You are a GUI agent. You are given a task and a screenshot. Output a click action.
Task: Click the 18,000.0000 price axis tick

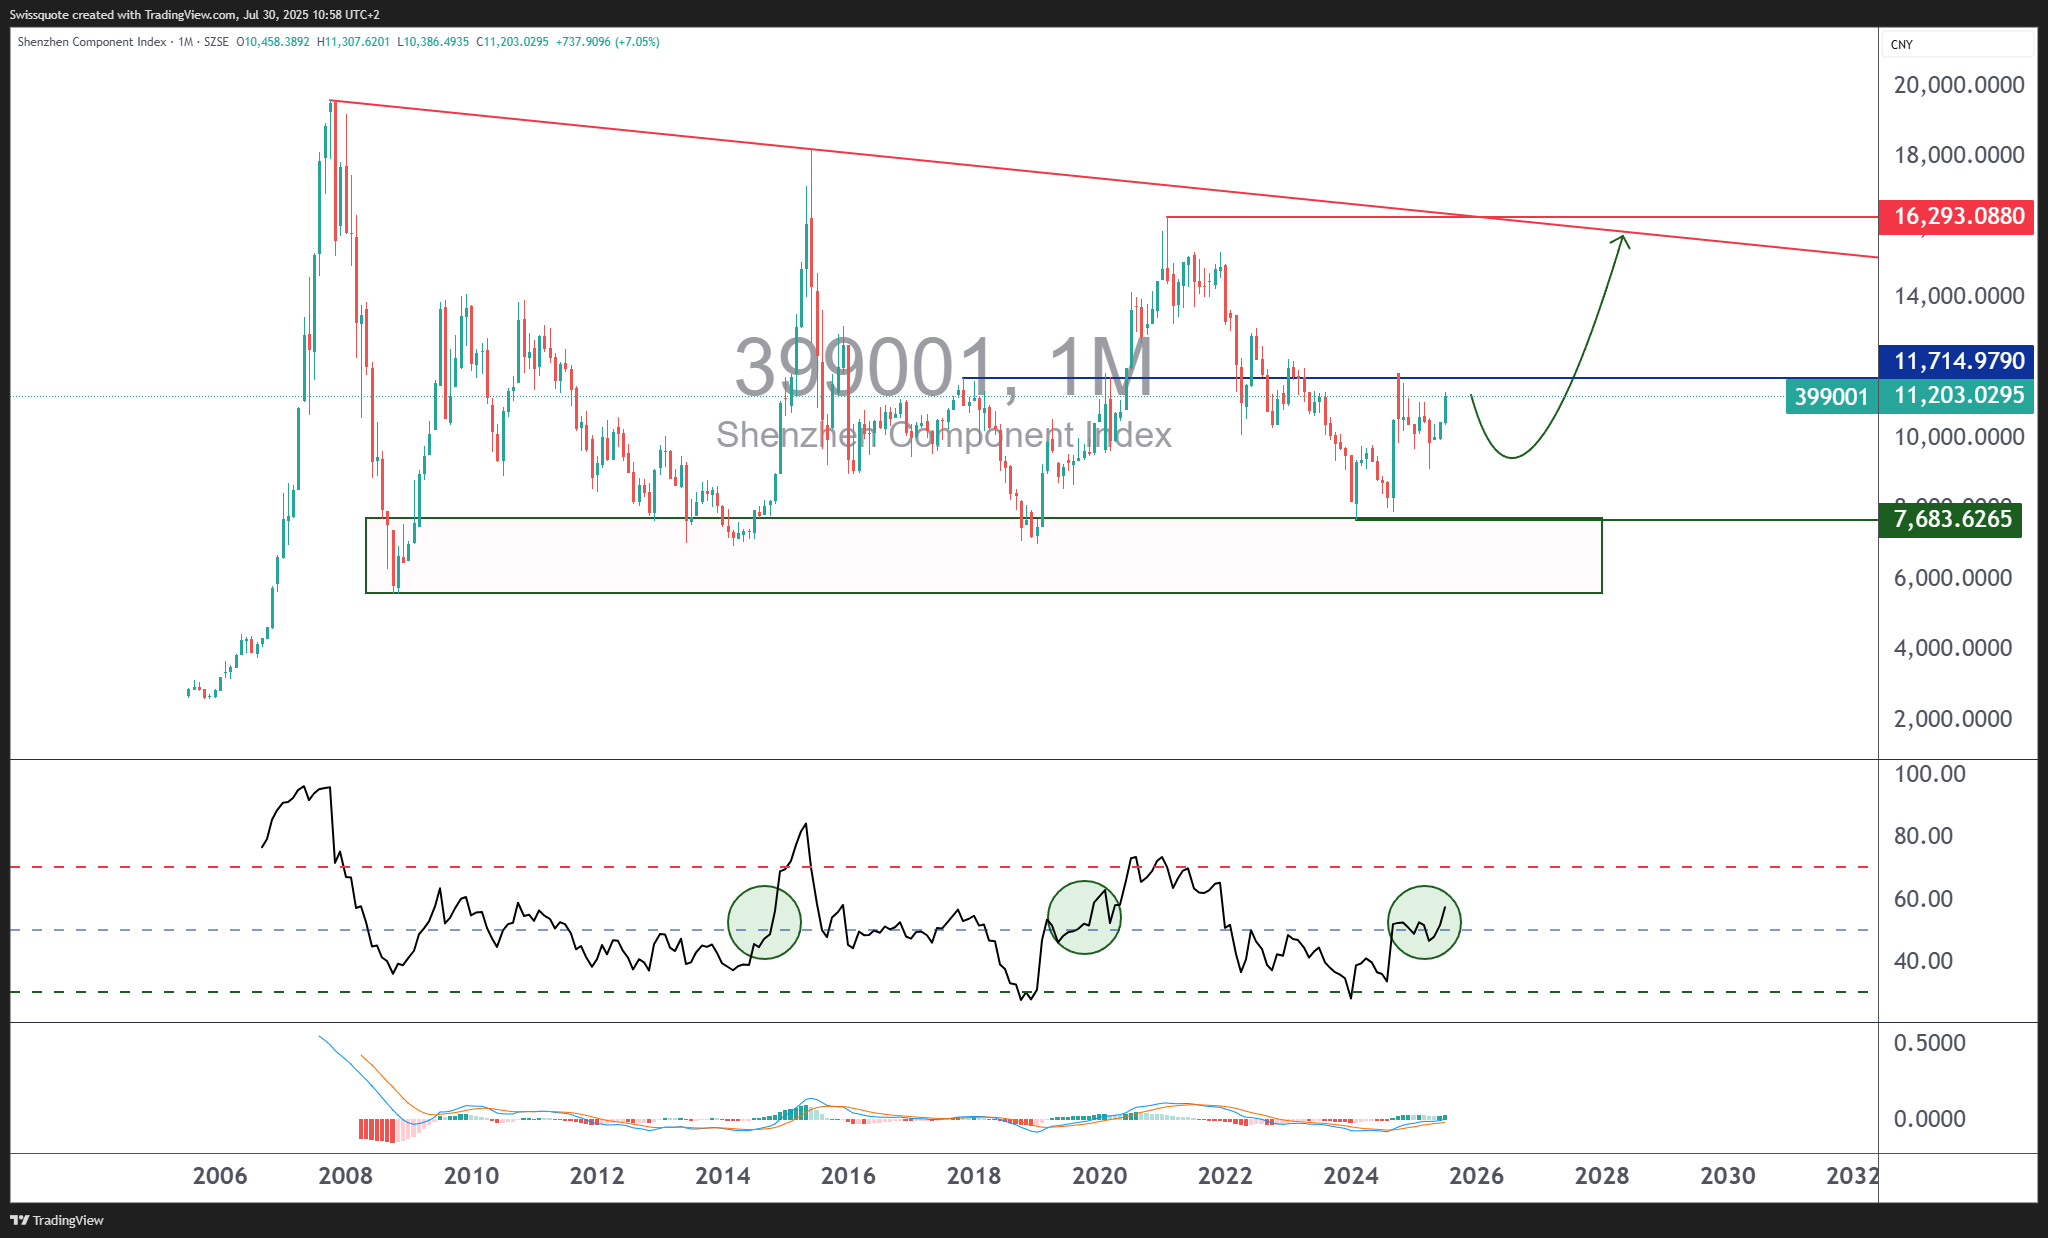(1959, 155)
